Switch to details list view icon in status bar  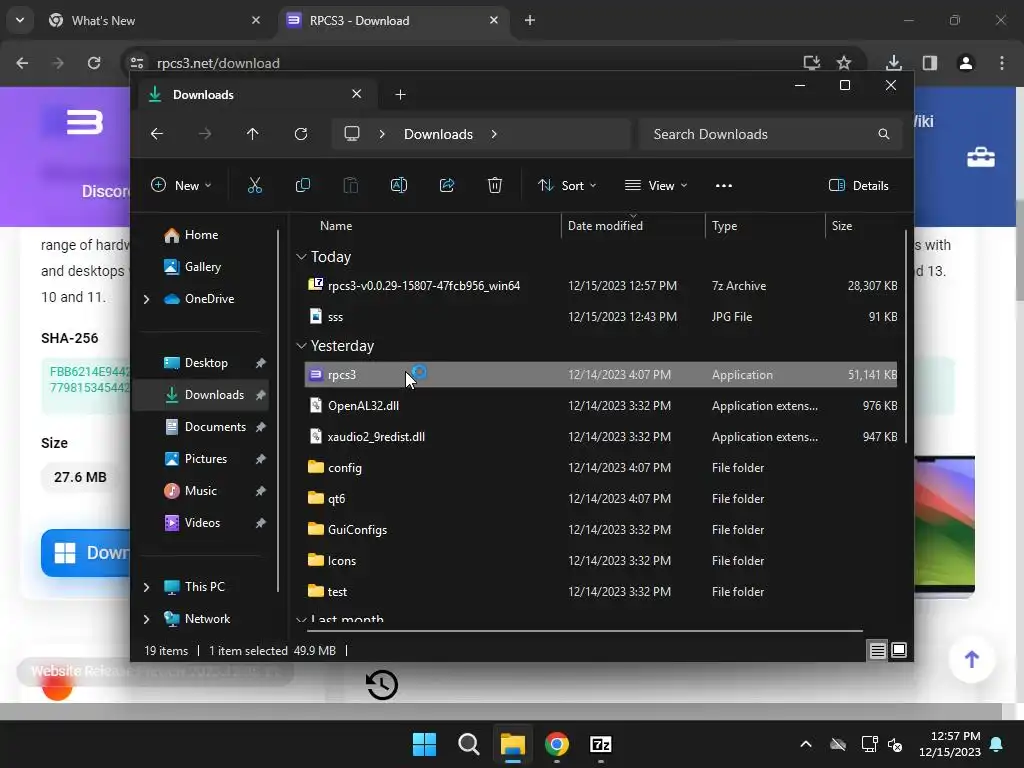(x=878, y=650)
